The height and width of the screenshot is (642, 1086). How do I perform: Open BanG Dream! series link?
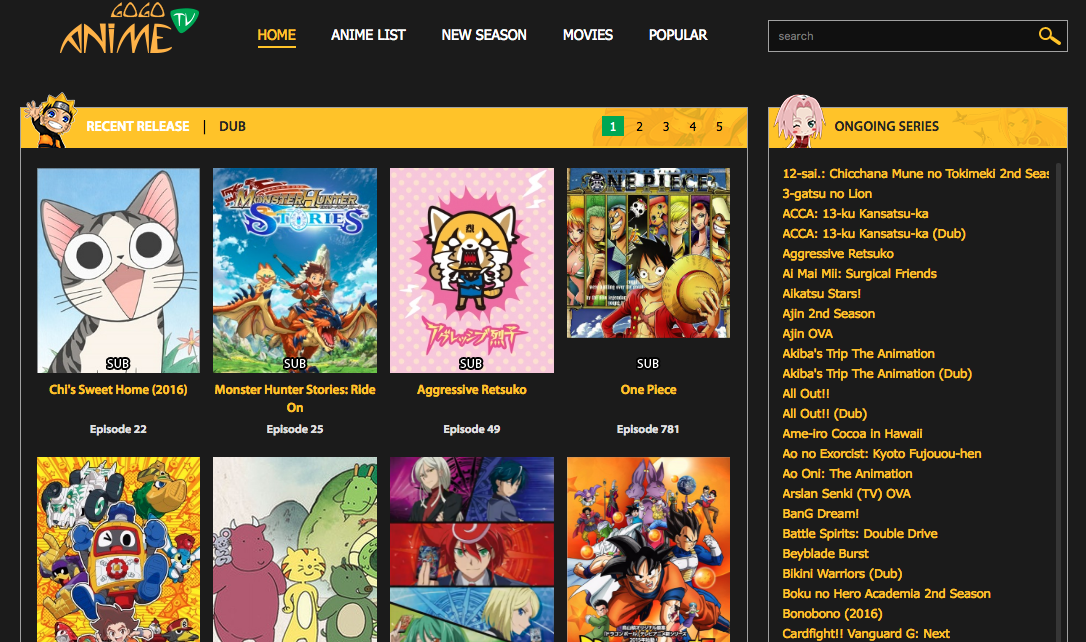click(821, 514)
